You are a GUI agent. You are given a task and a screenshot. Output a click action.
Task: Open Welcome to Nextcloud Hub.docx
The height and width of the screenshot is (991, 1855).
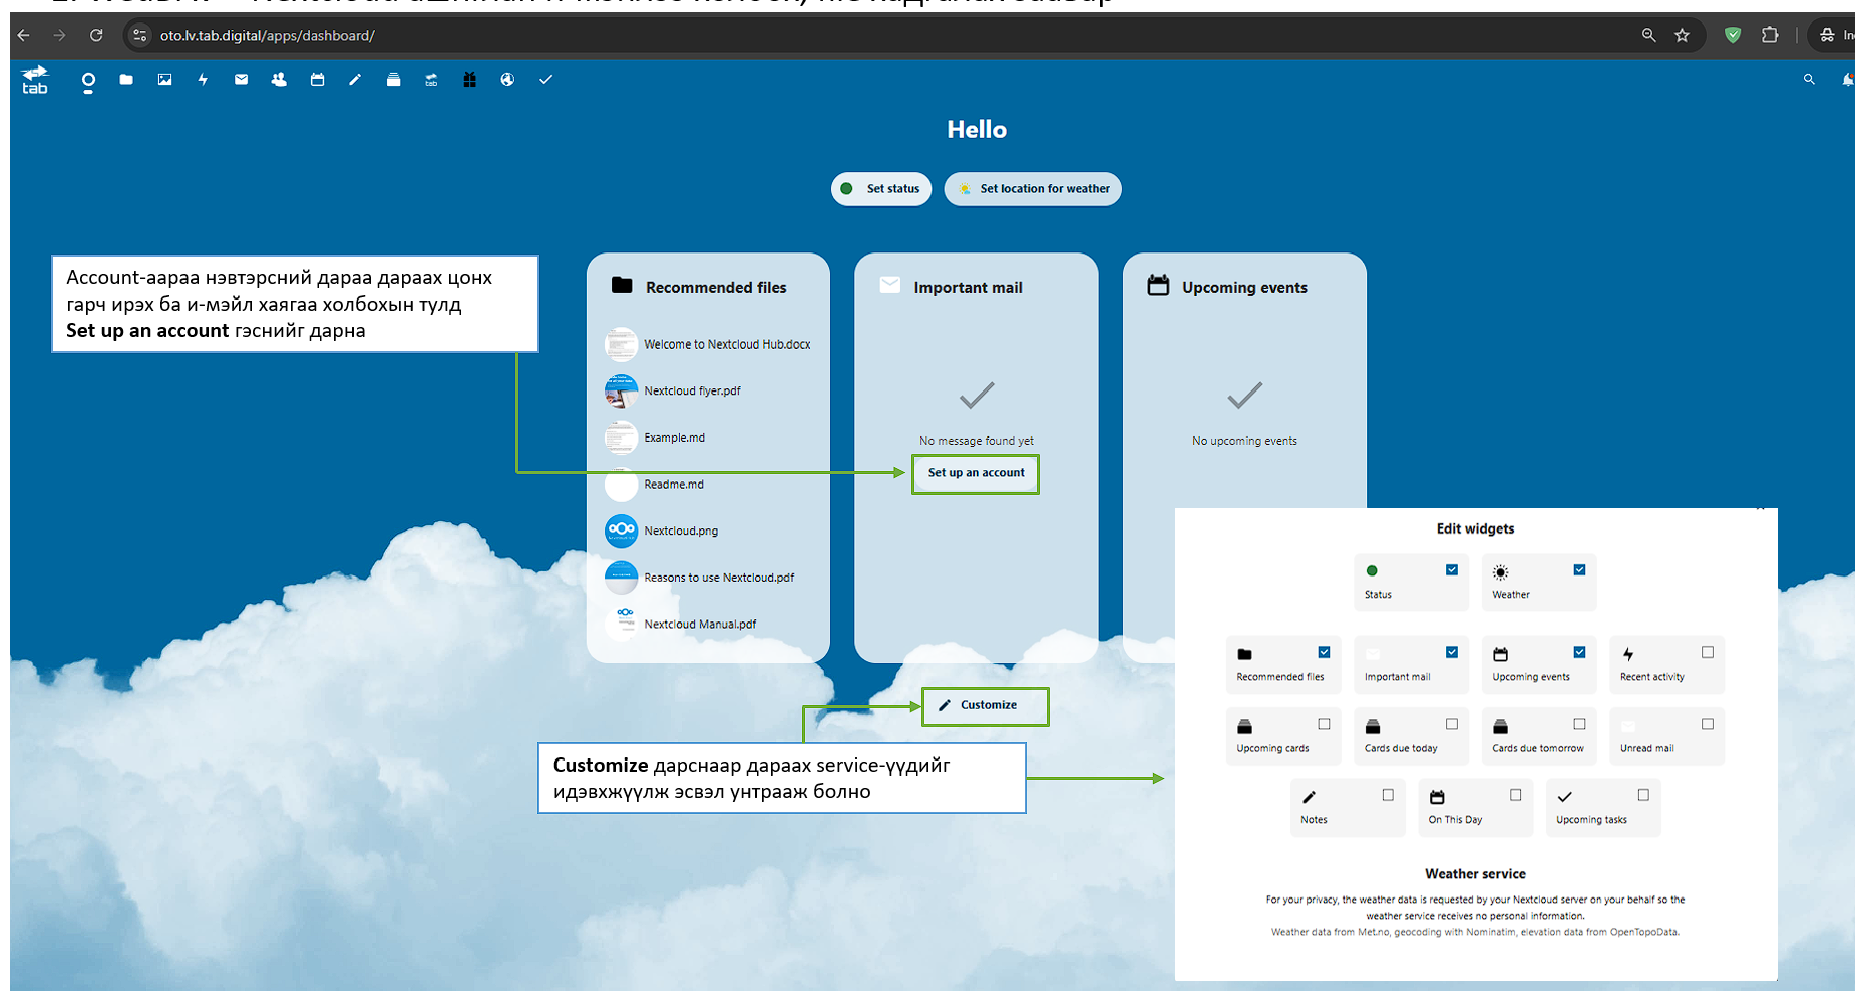[x=708, y=344]
